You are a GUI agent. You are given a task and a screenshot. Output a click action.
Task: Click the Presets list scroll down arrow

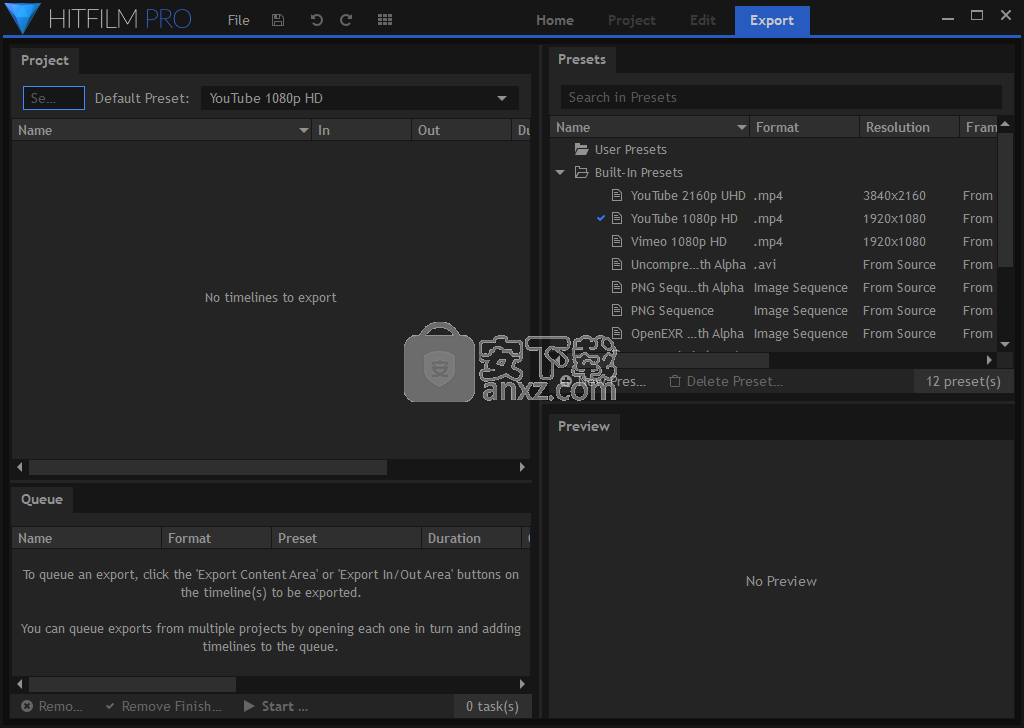pyautogui.click(x=1005, y=344)
